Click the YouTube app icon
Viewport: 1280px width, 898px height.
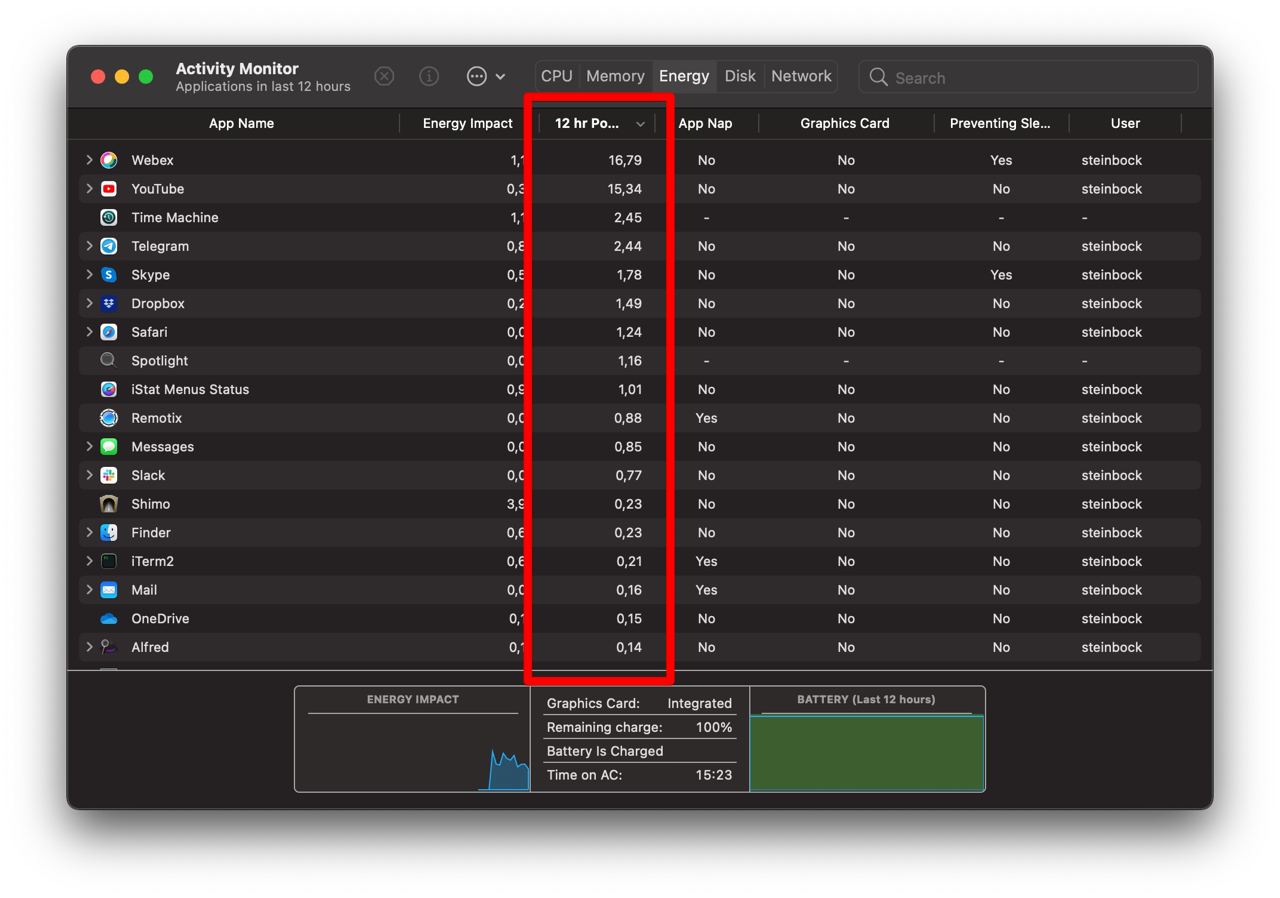pos(109,189)
